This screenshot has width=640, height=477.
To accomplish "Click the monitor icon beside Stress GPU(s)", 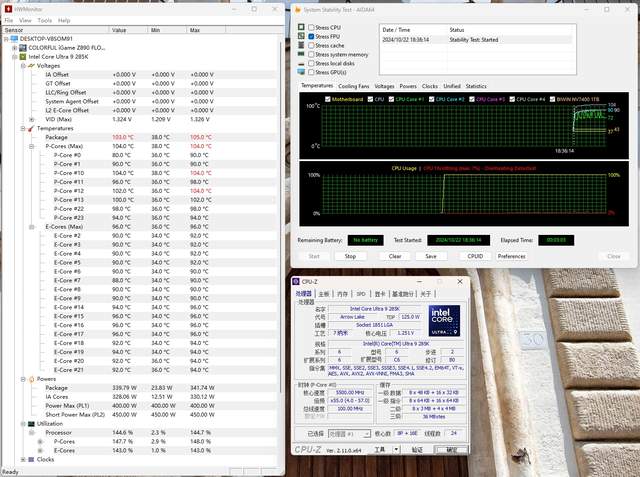I will tap(301, 72).
